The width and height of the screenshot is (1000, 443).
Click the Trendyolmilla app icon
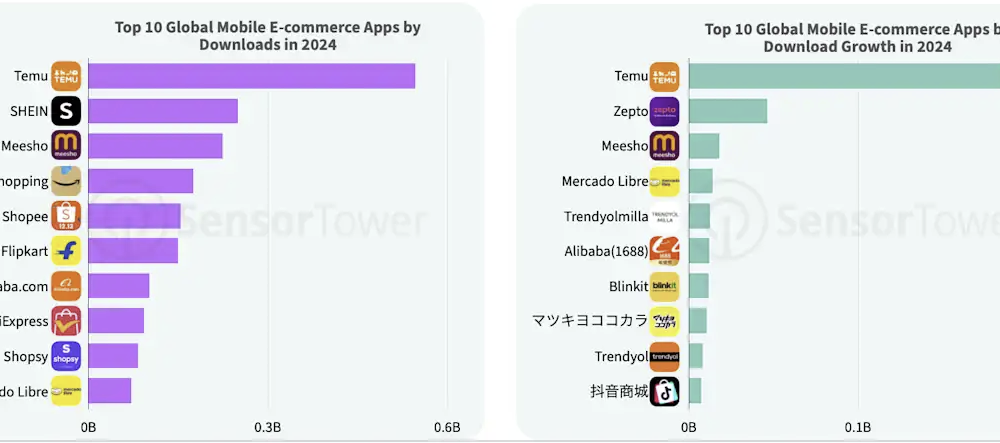tap(665, 217)
